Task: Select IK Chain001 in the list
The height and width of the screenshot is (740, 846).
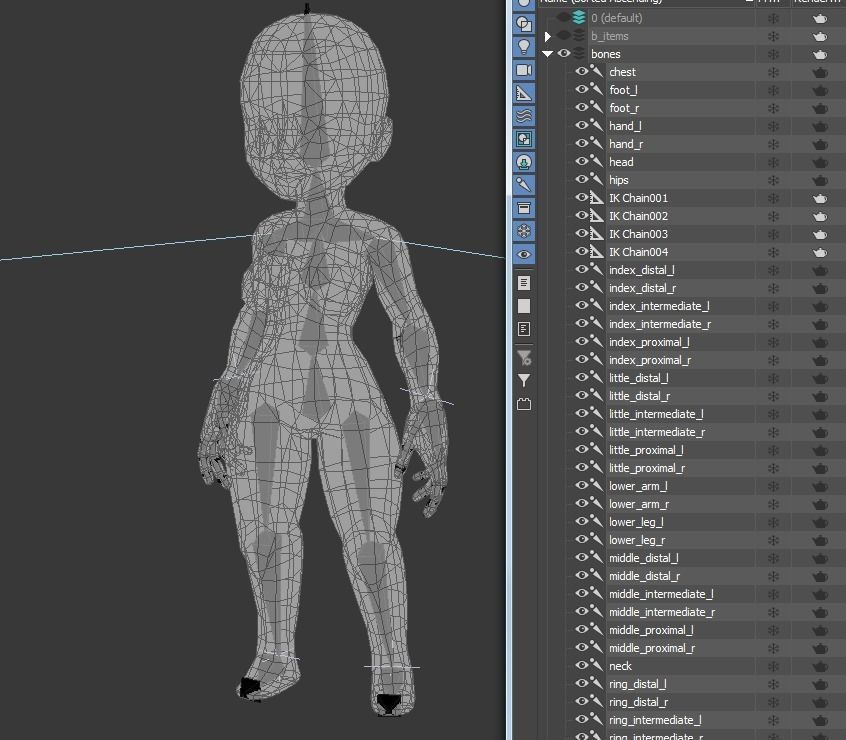Action: pos(638,198)
